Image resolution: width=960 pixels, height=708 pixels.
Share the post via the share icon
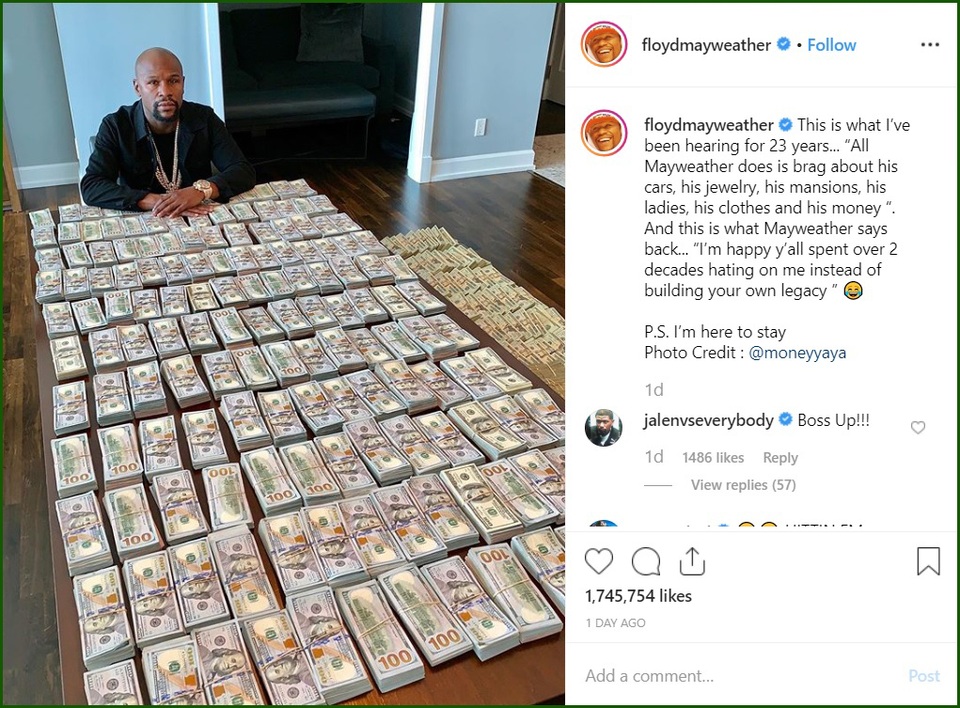point(692,560)
